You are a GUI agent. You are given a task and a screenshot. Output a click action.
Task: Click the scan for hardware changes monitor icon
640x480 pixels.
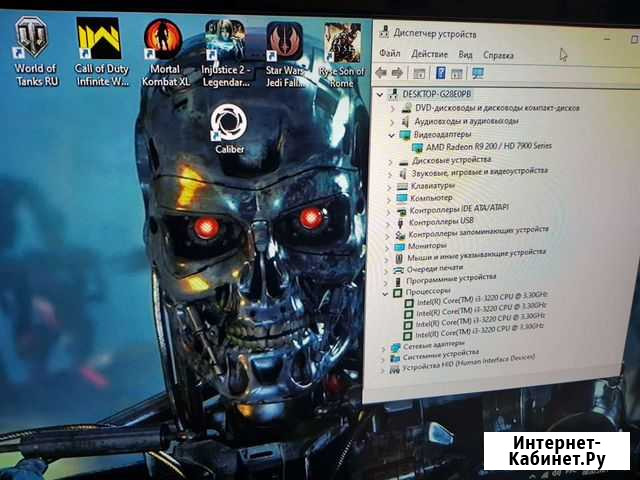478,73
